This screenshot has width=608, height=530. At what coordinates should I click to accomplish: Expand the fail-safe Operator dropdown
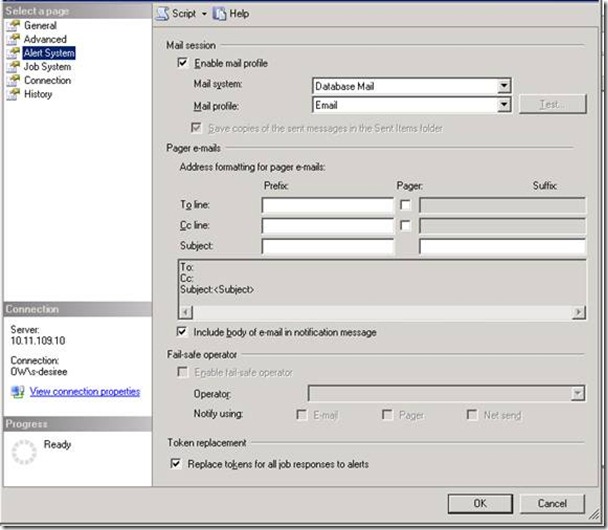click(577, 394)
